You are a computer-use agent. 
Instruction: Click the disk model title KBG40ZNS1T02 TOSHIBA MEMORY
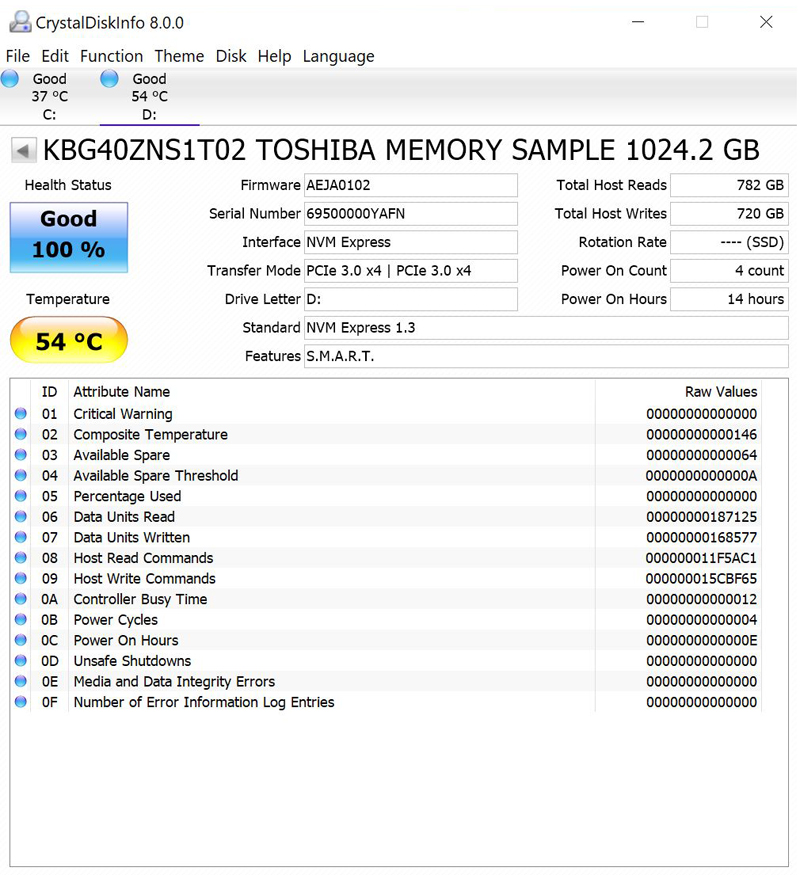tap(401, 150)
